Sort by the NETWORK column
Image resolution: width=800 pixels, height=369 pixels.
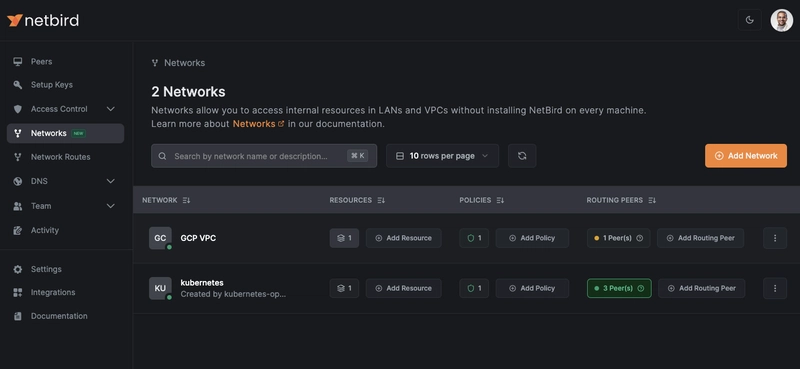pos(166,200)
